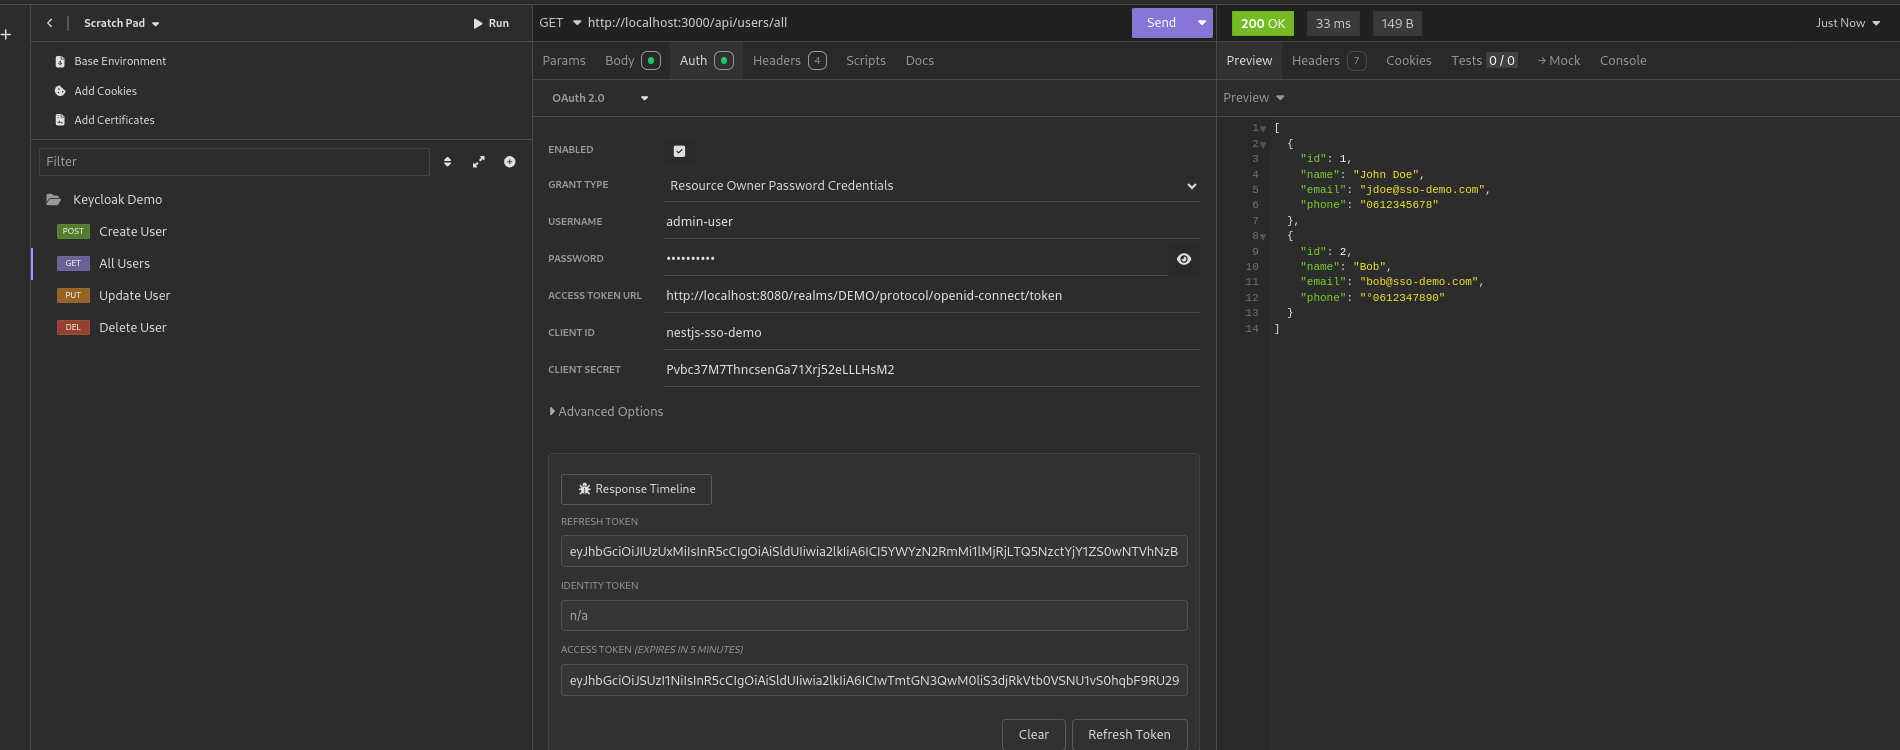
Task: Click the back arrow next to Scratch Pad
Action: [50, 23]
